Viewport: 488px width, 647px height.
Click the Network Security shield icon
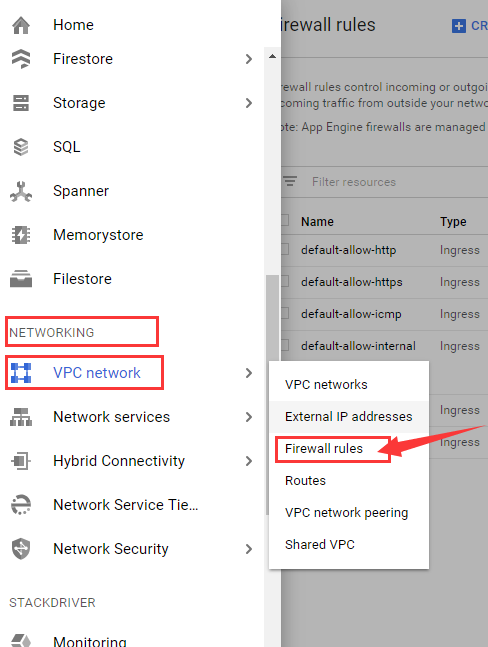click(21, 549)
